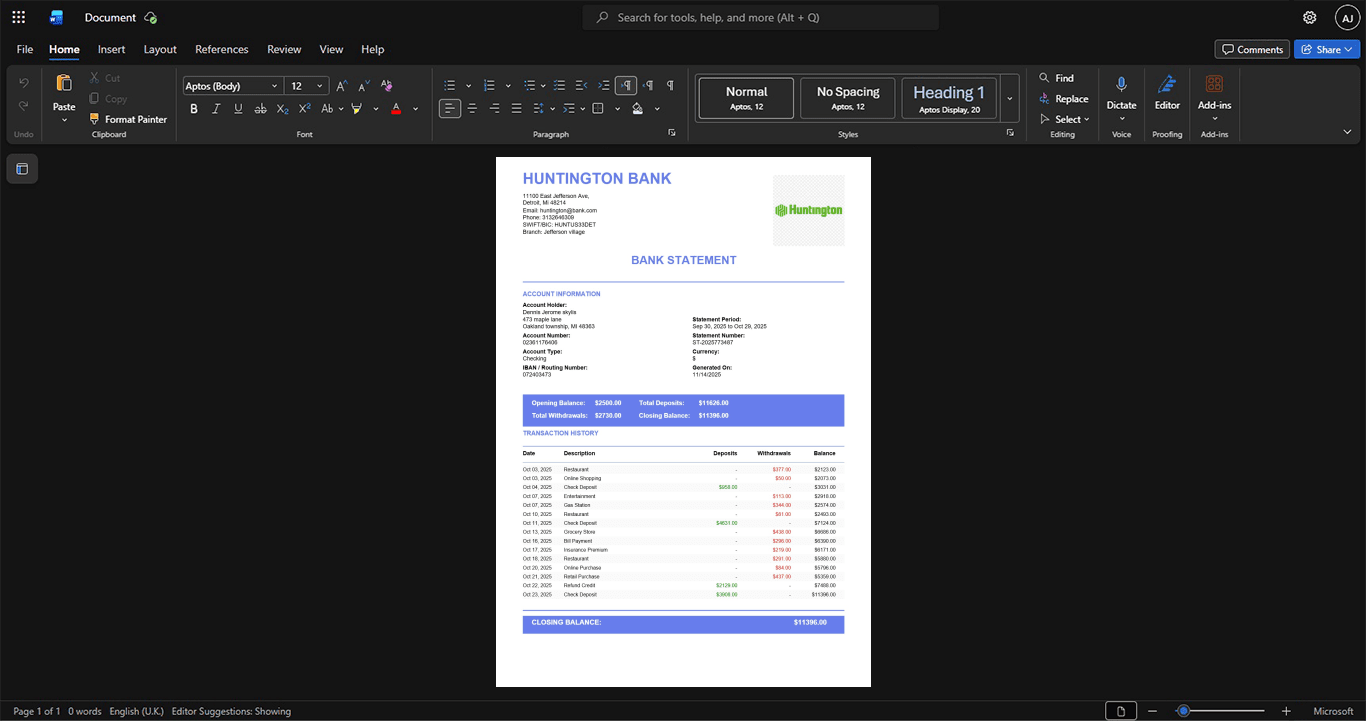Shrink font size with the smaller A icon
This screenshot has width=1366, height=721.
[364, 86]
